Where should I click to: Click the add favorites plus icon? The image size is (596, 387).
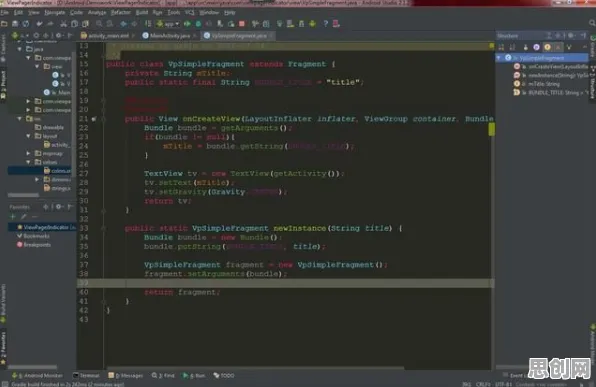13,217
